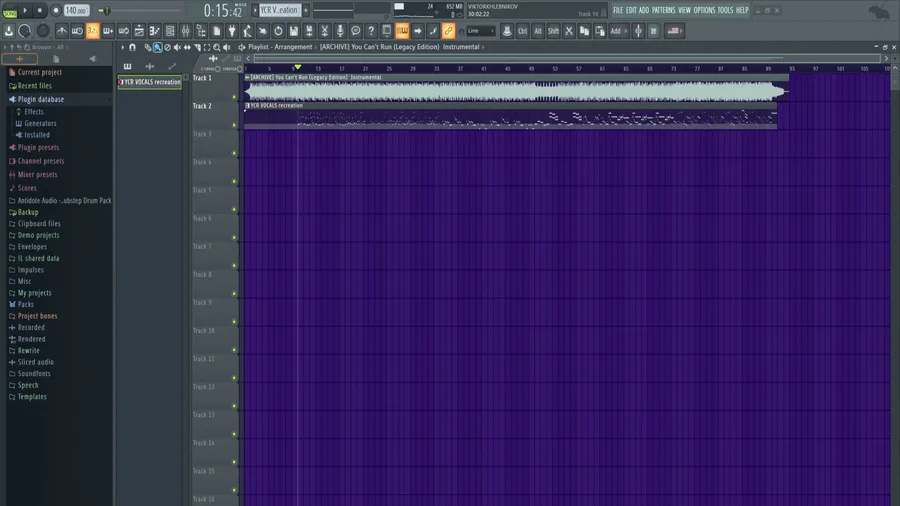This screenshot has width=900, height=506.
Task: Click the scissors cut icon
Action: click(569, 31)
